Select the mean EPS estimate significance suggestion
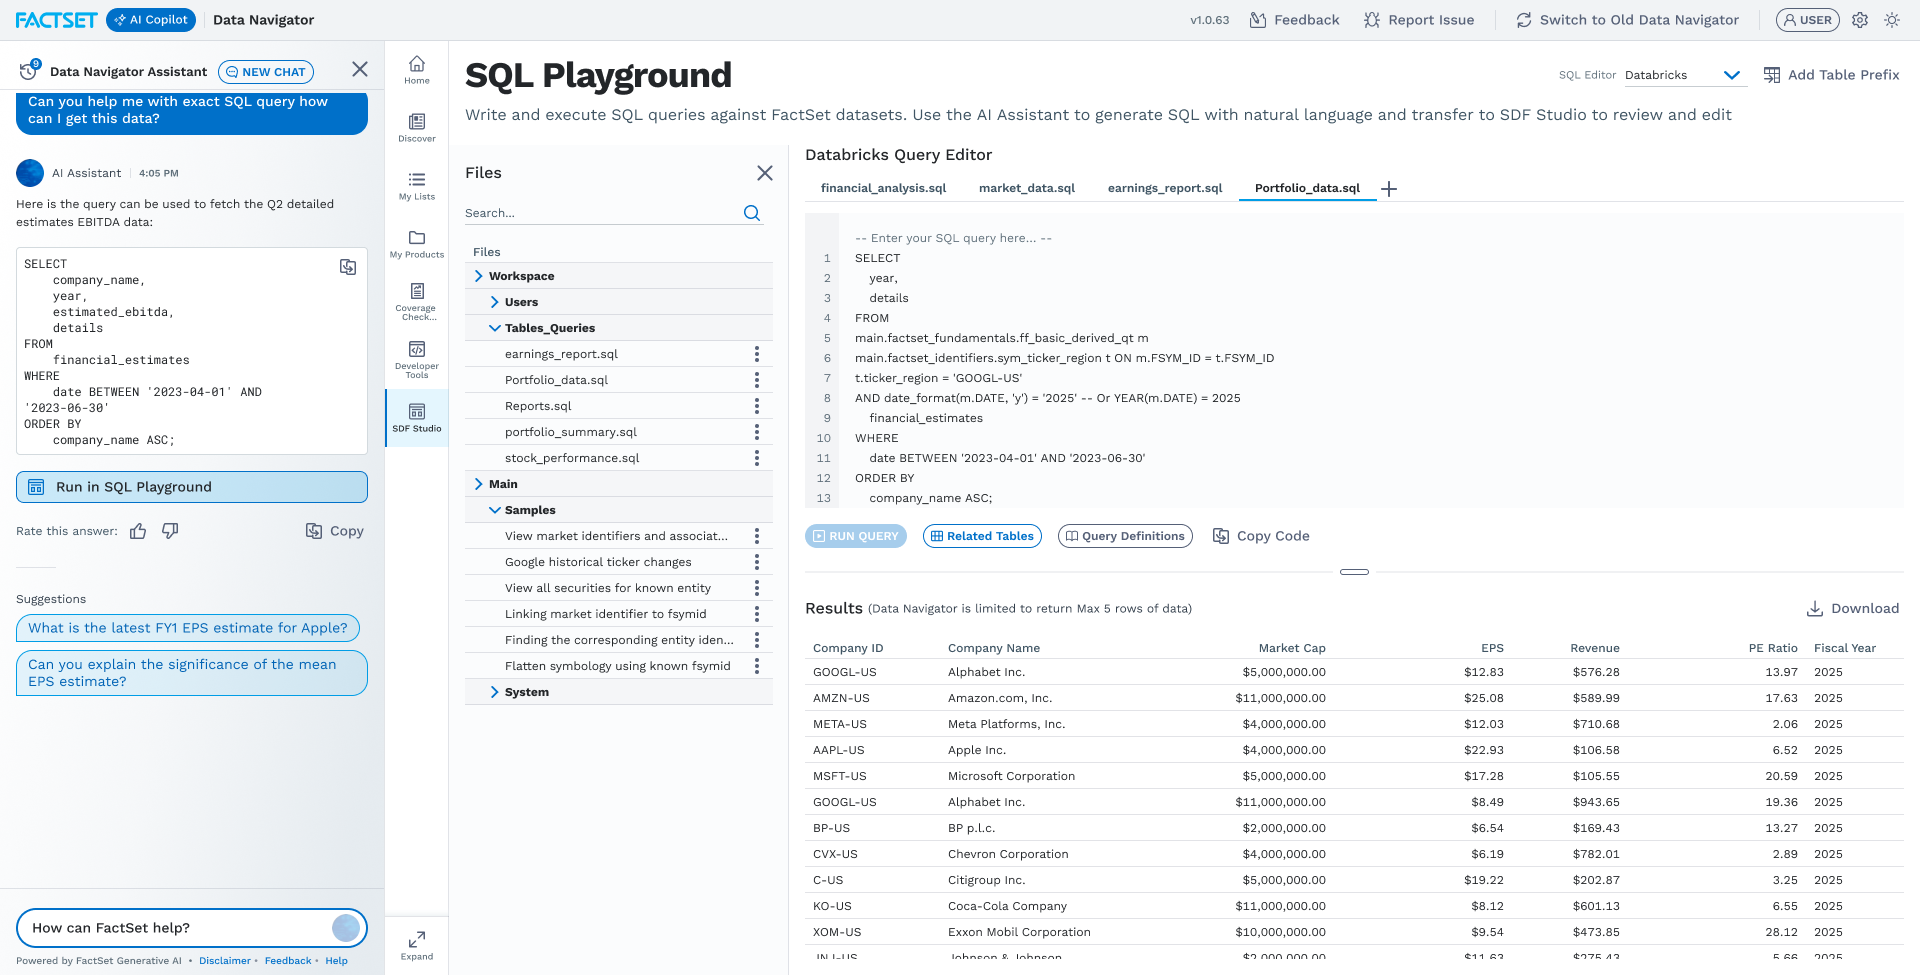The width and height of the screenshot is (1920, 975). click(x=192, y=673)
